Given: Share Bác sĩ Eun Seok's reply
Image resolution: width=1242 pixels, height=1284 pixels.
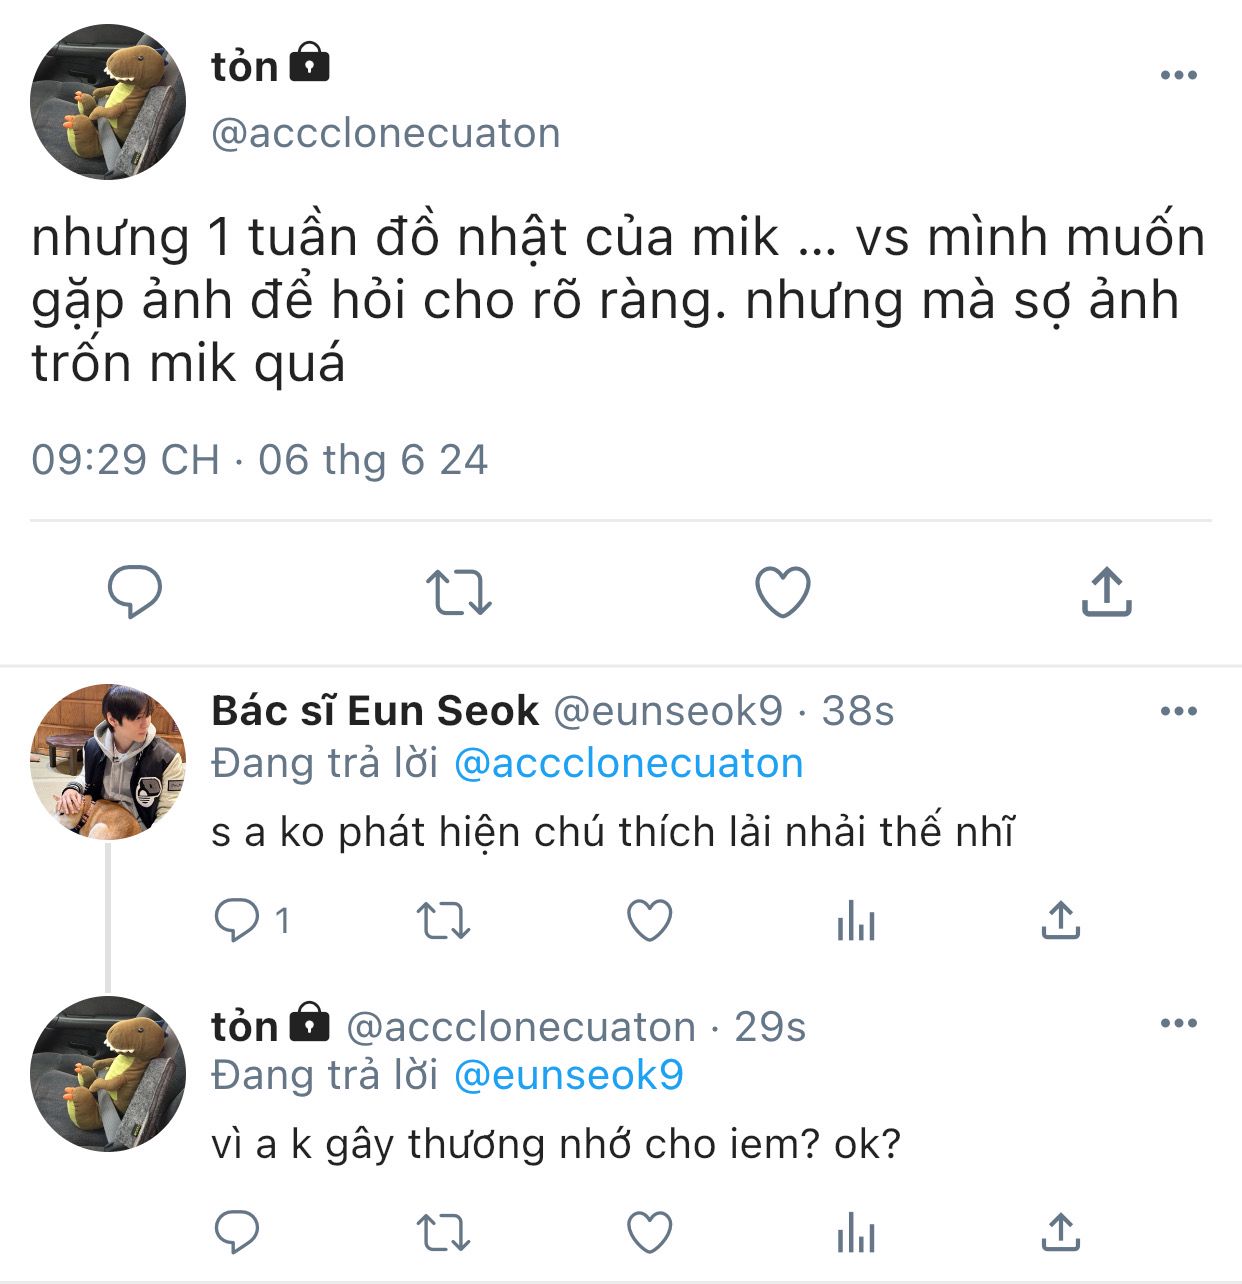Looking at the screenshot, I should click(x=1061, y=920).
